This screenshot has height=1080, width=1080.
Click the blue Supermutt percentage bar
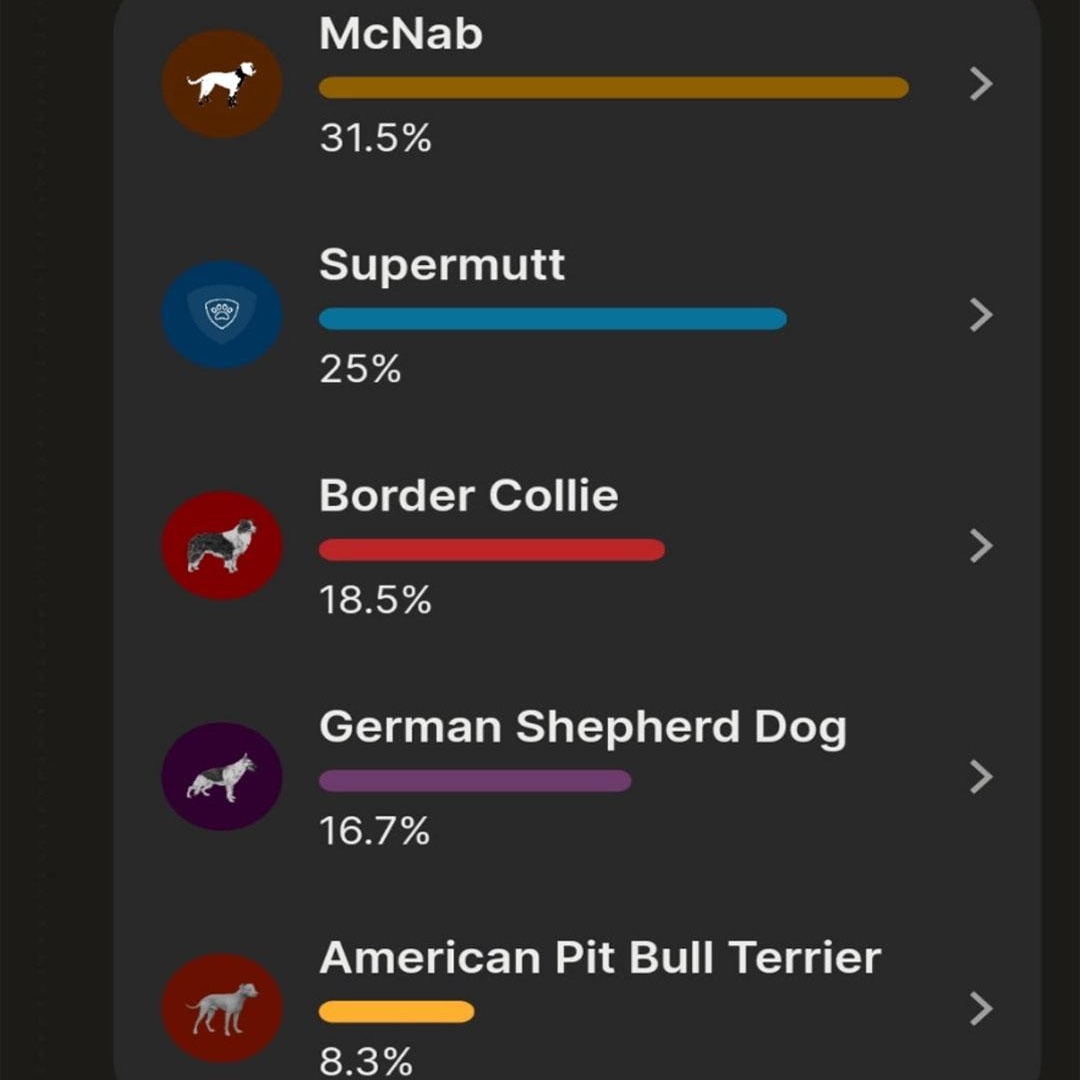pyautogui.click(x=553, y=319)
